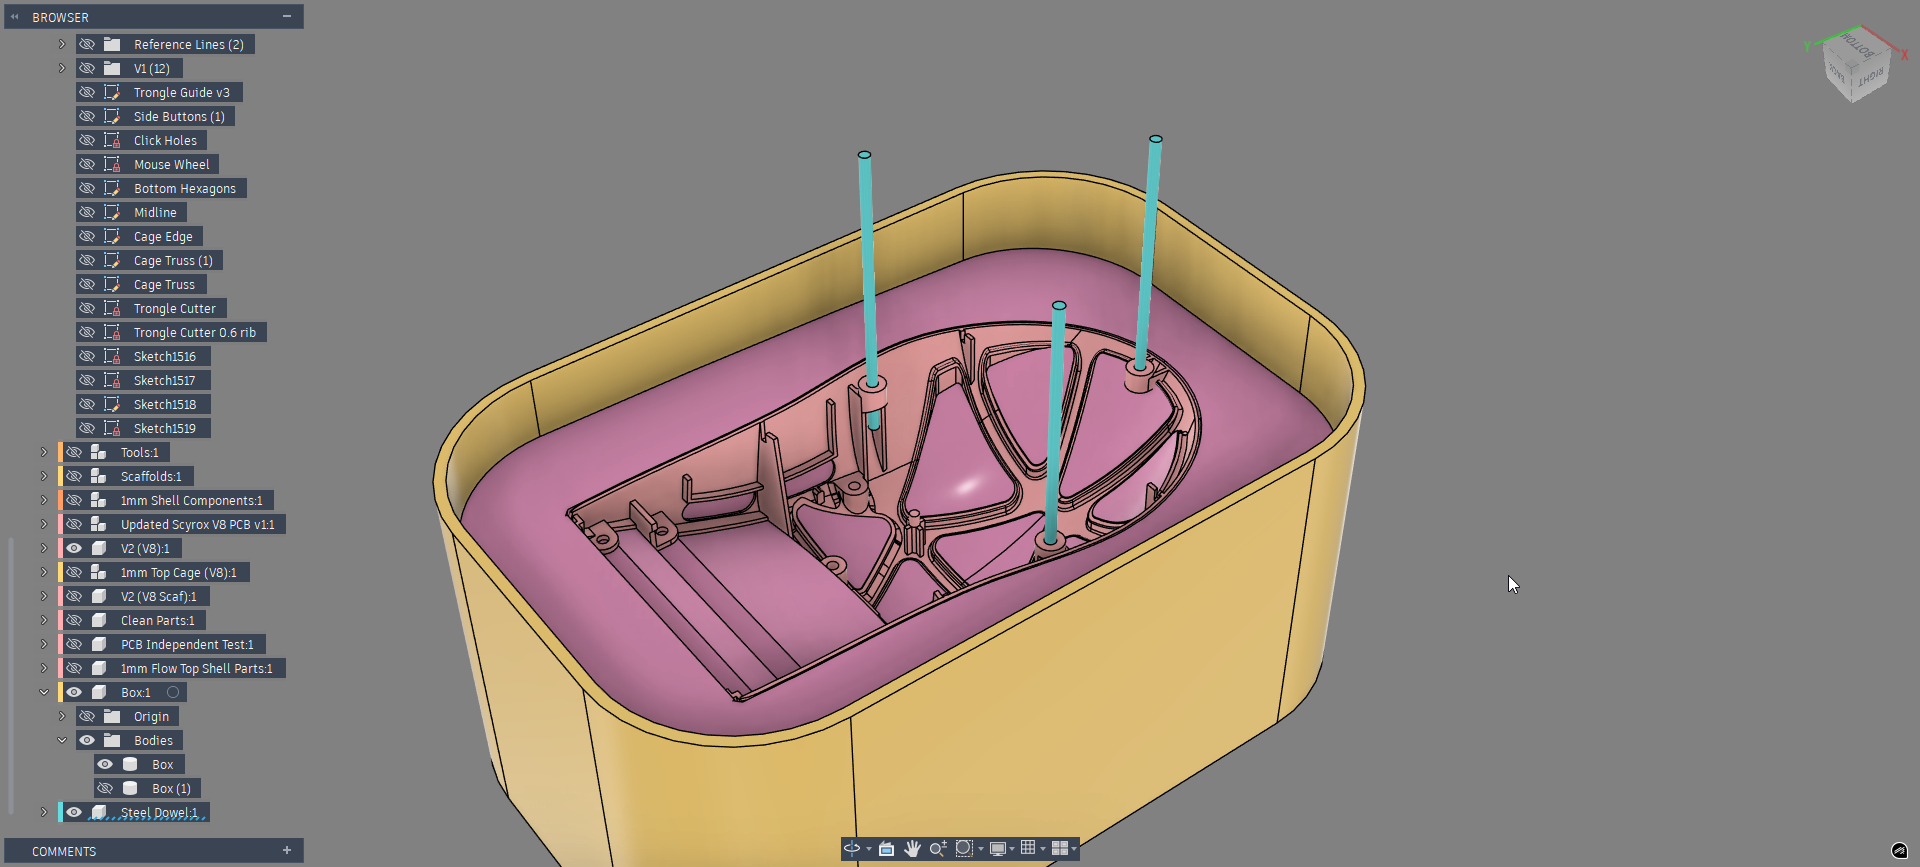Collapse the Browser panel with minus
Image resolution: width=1920 pixels, height=867 pixels.
pyautogui.click(x=287, y=16)
